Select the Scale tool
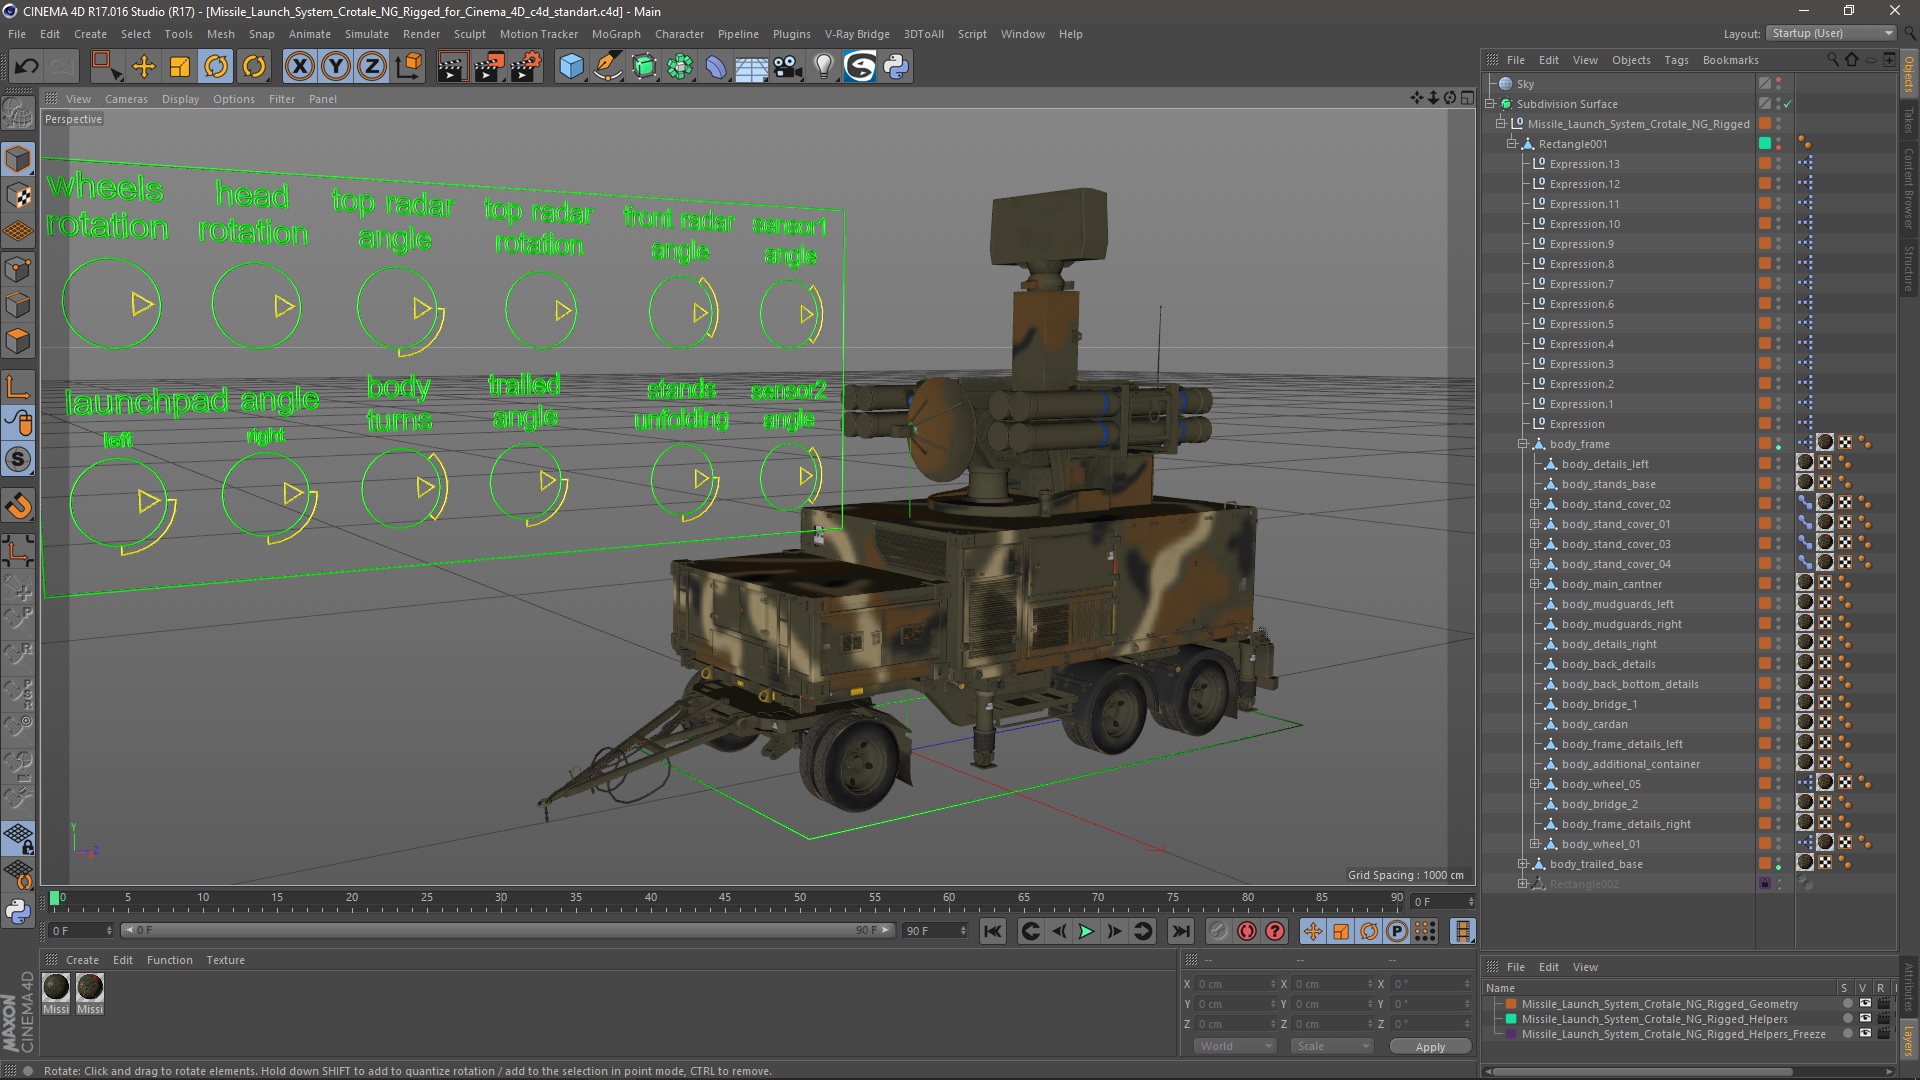Viewport: 1920px width, 1080px height. (180, 67)
